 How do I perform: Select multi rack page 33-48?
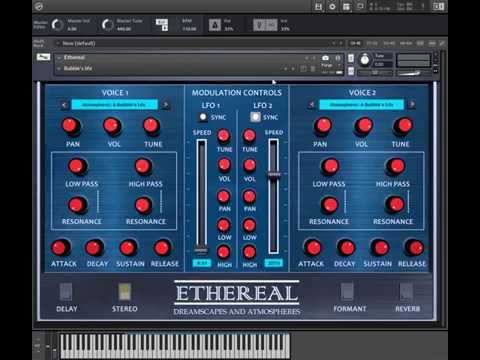(x=389, y=43)
